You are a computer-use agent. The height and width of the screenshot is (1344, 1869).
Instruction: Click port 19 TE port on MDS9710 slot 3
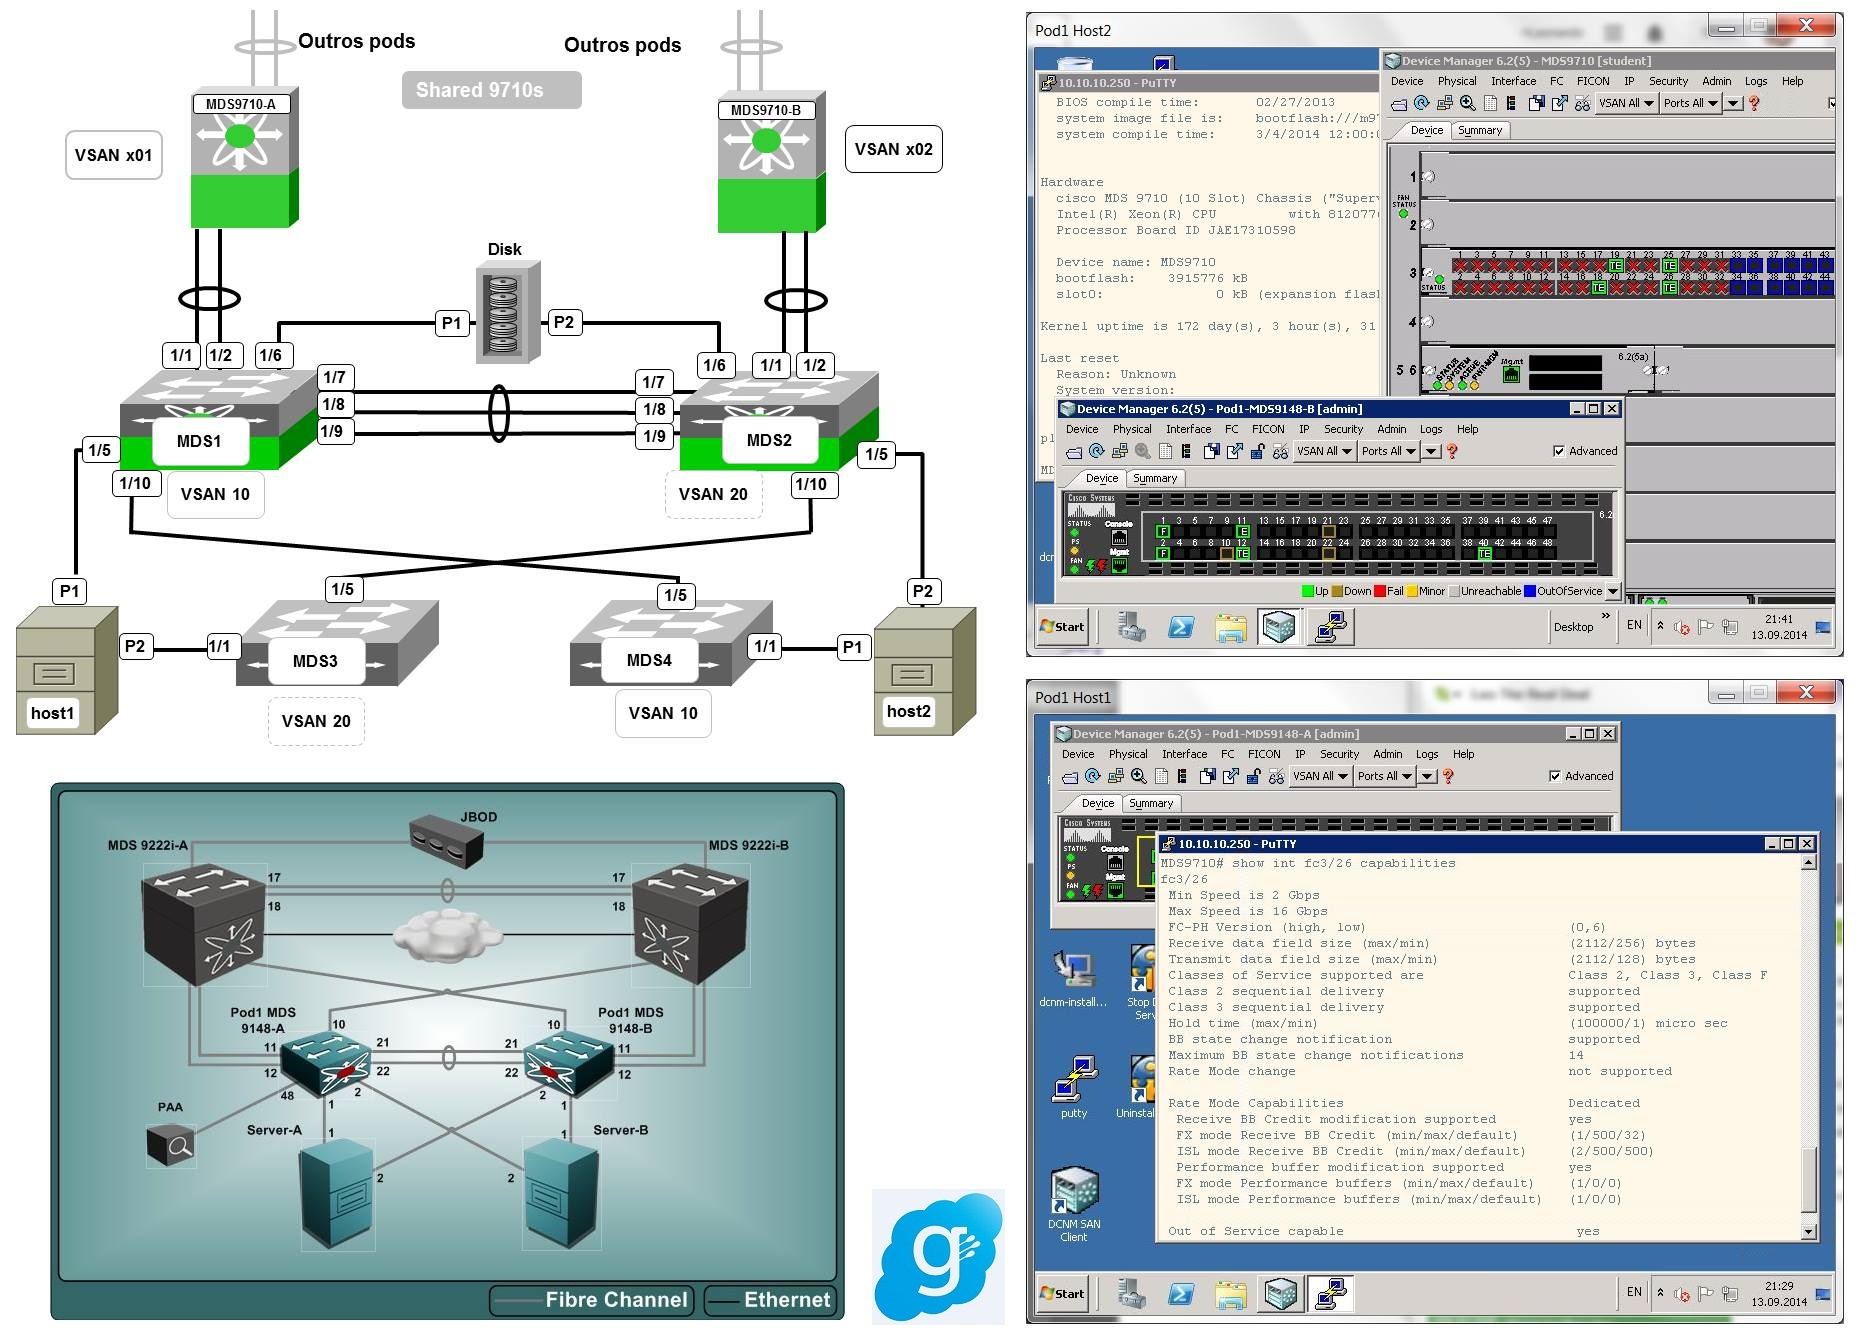point(1615,266)
